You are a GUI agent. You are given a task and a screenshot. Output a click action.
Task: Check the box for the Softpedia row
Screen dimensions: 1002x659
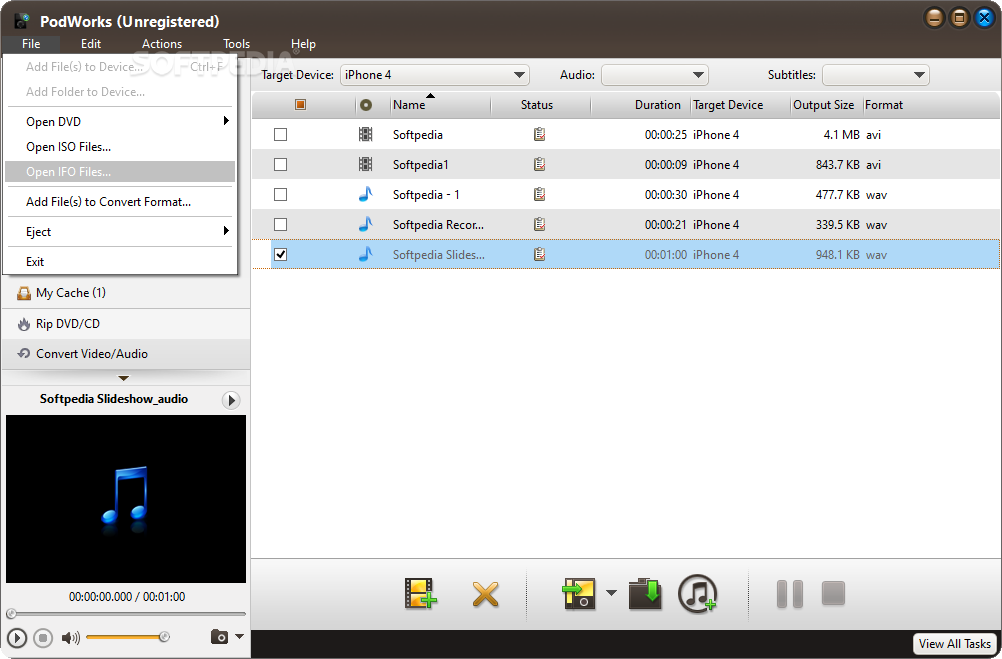tap(281, 135)
